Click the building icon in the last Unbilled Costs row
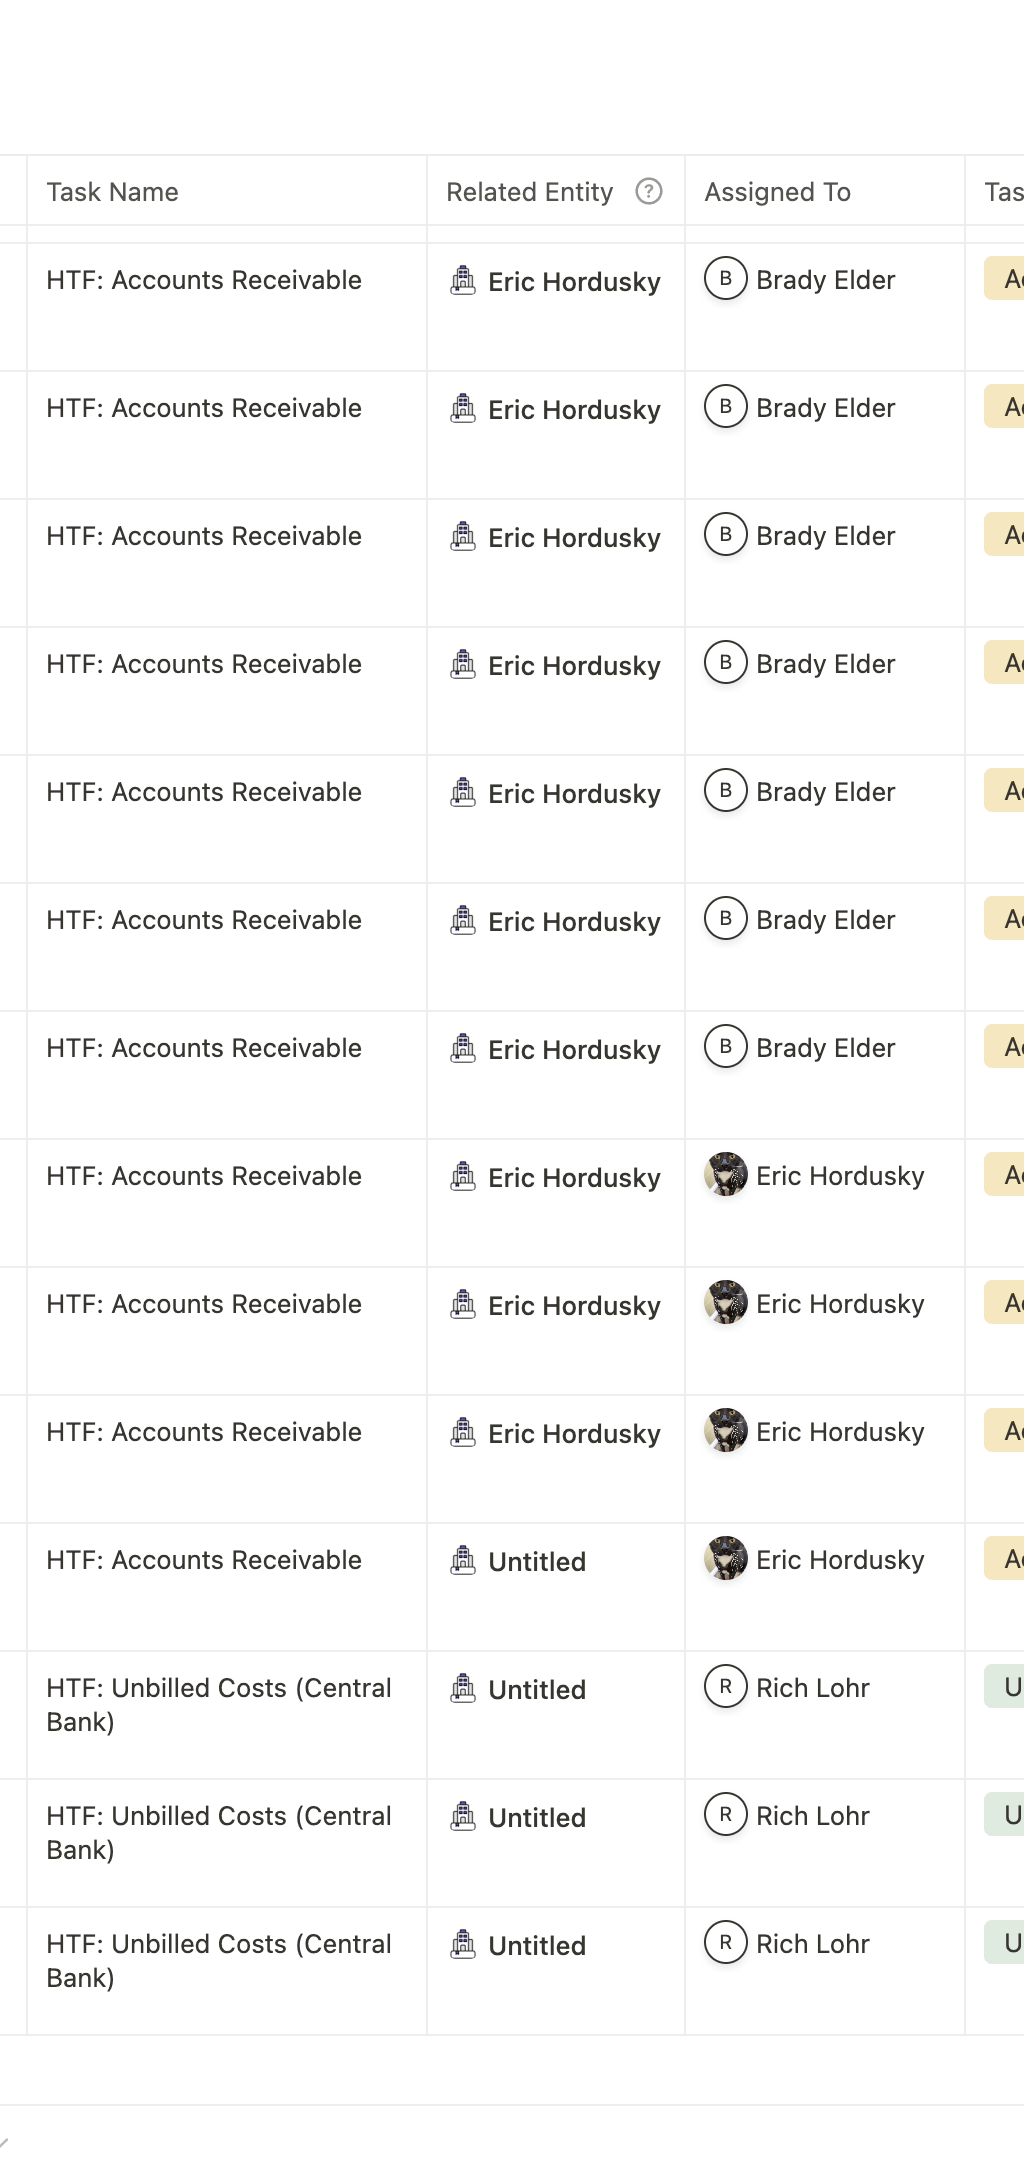Viewport: 1024px width, 2168px height. (x=463, y=1944)
